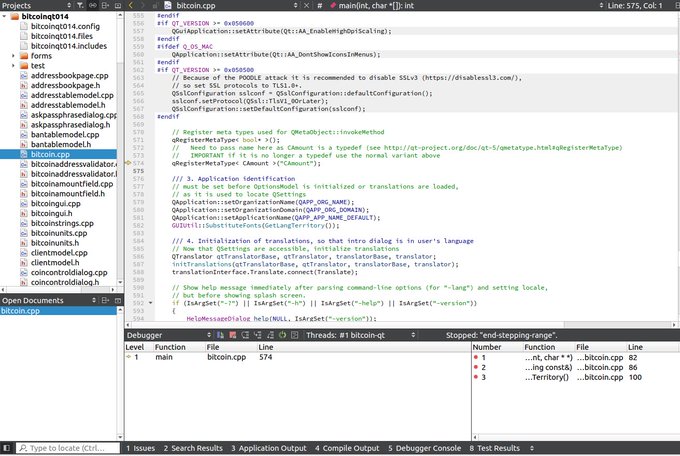Toggle synchronize with editor link icon
The width and height of the screenshot is (680, 456).
[93, 5]
